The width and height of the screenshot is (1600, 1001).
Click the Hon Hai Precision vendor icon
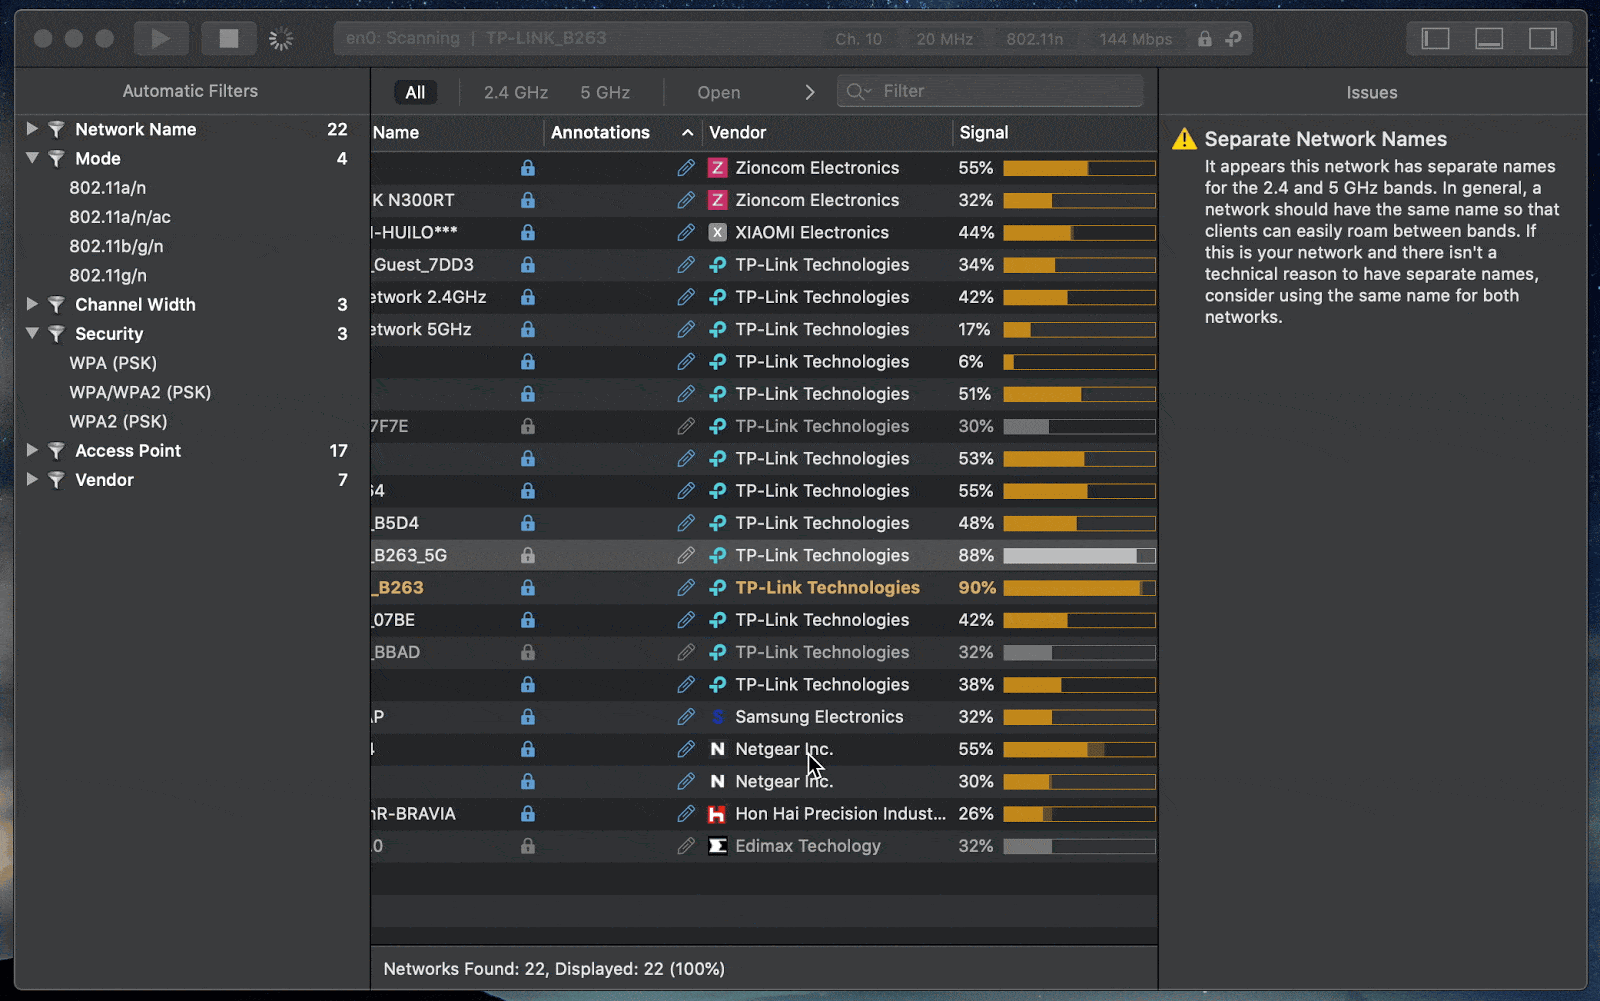(717, 814)
